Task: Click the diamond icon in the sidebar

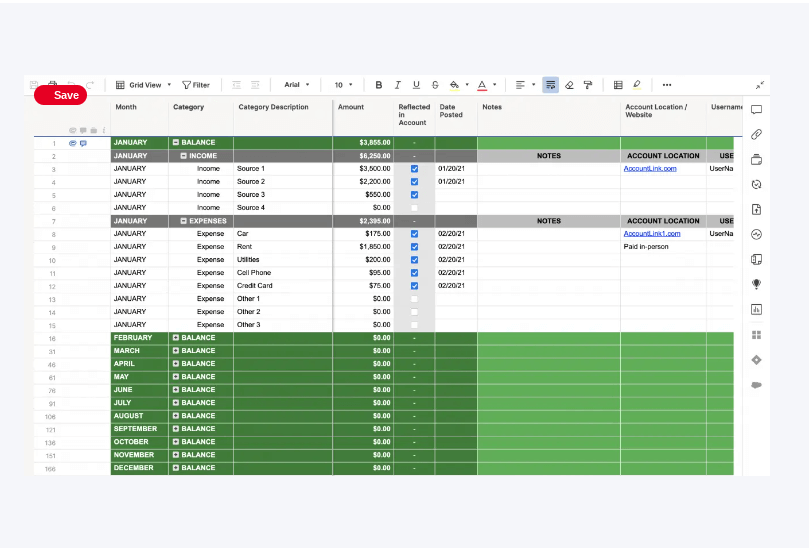Action: tap(756, 360)
